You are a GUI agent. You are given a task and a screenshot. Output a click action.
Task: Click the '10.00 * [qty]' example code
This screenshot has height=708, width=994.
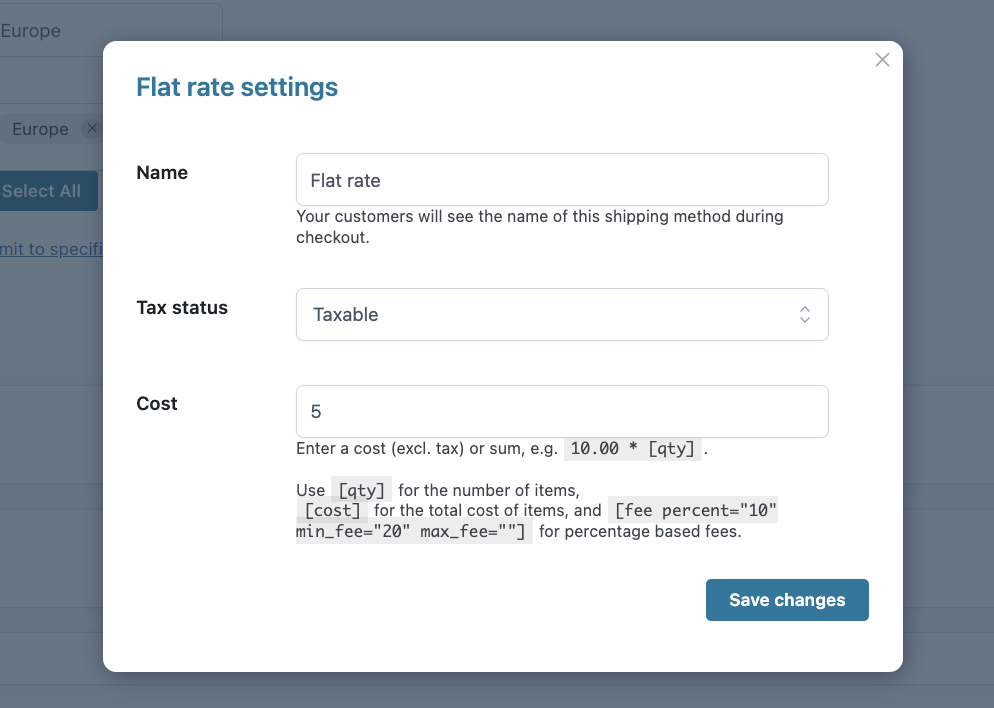633,449
